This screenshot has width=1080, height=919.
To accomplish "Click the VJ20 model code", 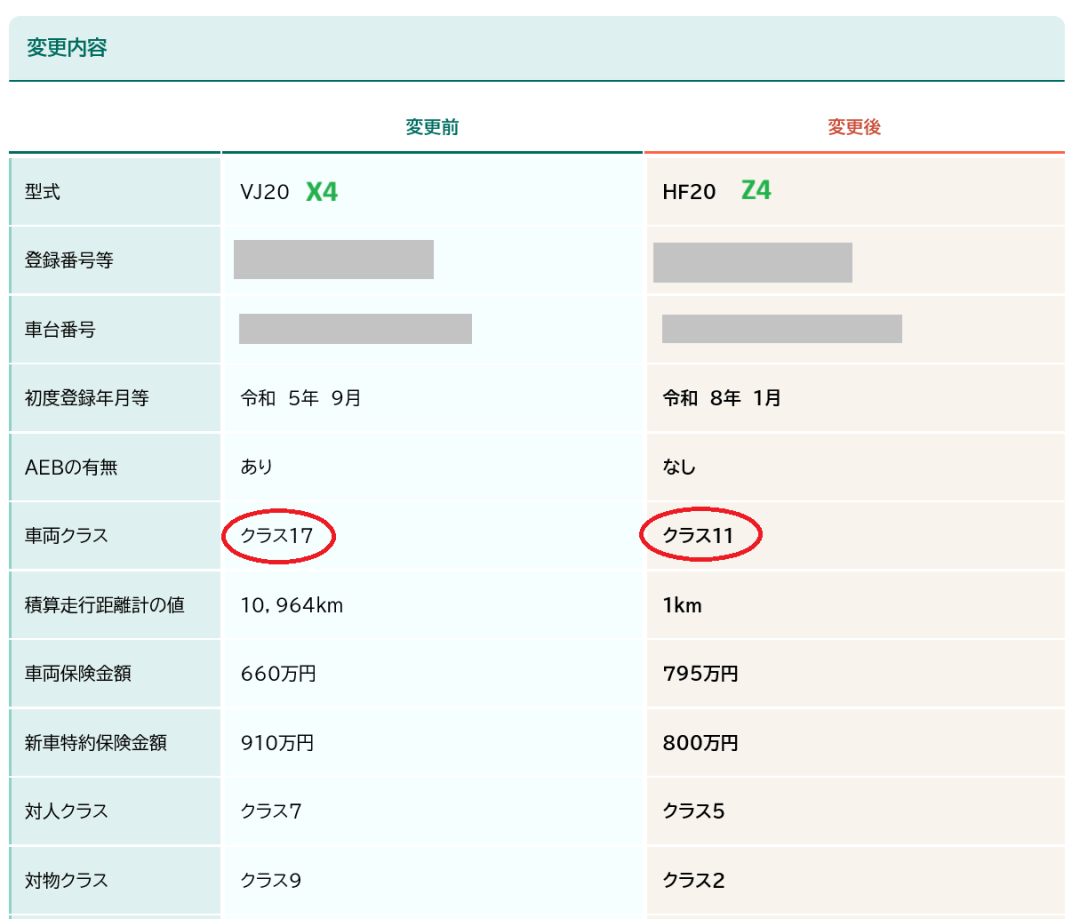I will pyautogui.click(x=265, y=193).
